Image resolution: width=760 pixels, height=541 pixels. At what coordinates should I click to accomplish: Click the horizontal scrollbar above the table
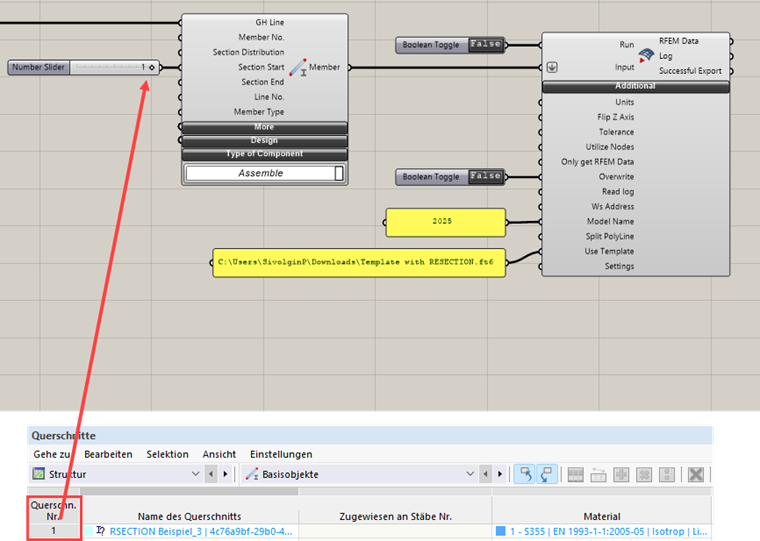(x=189, y=491)
